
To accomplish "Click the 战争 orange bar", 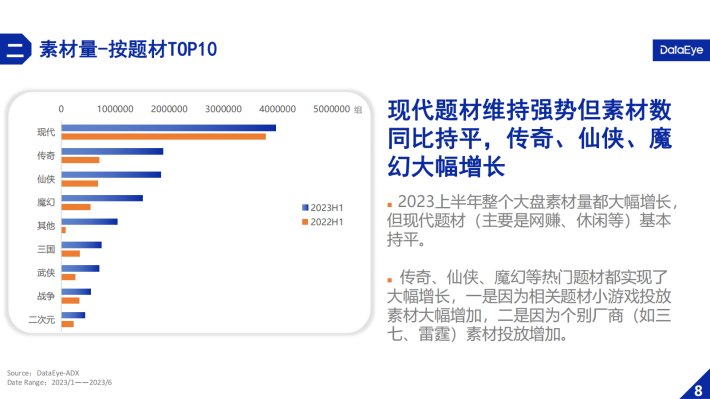I will (71, 301).
